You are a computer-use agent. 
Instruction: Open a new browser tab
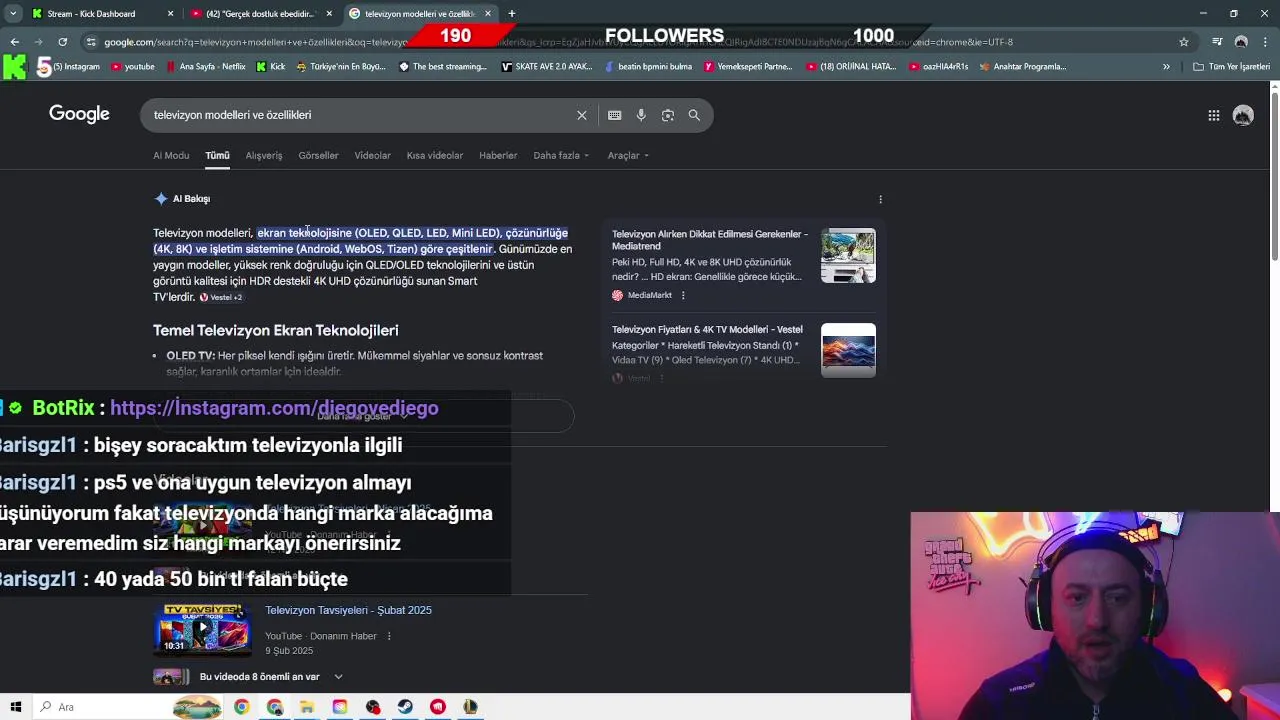pos(511,14)
